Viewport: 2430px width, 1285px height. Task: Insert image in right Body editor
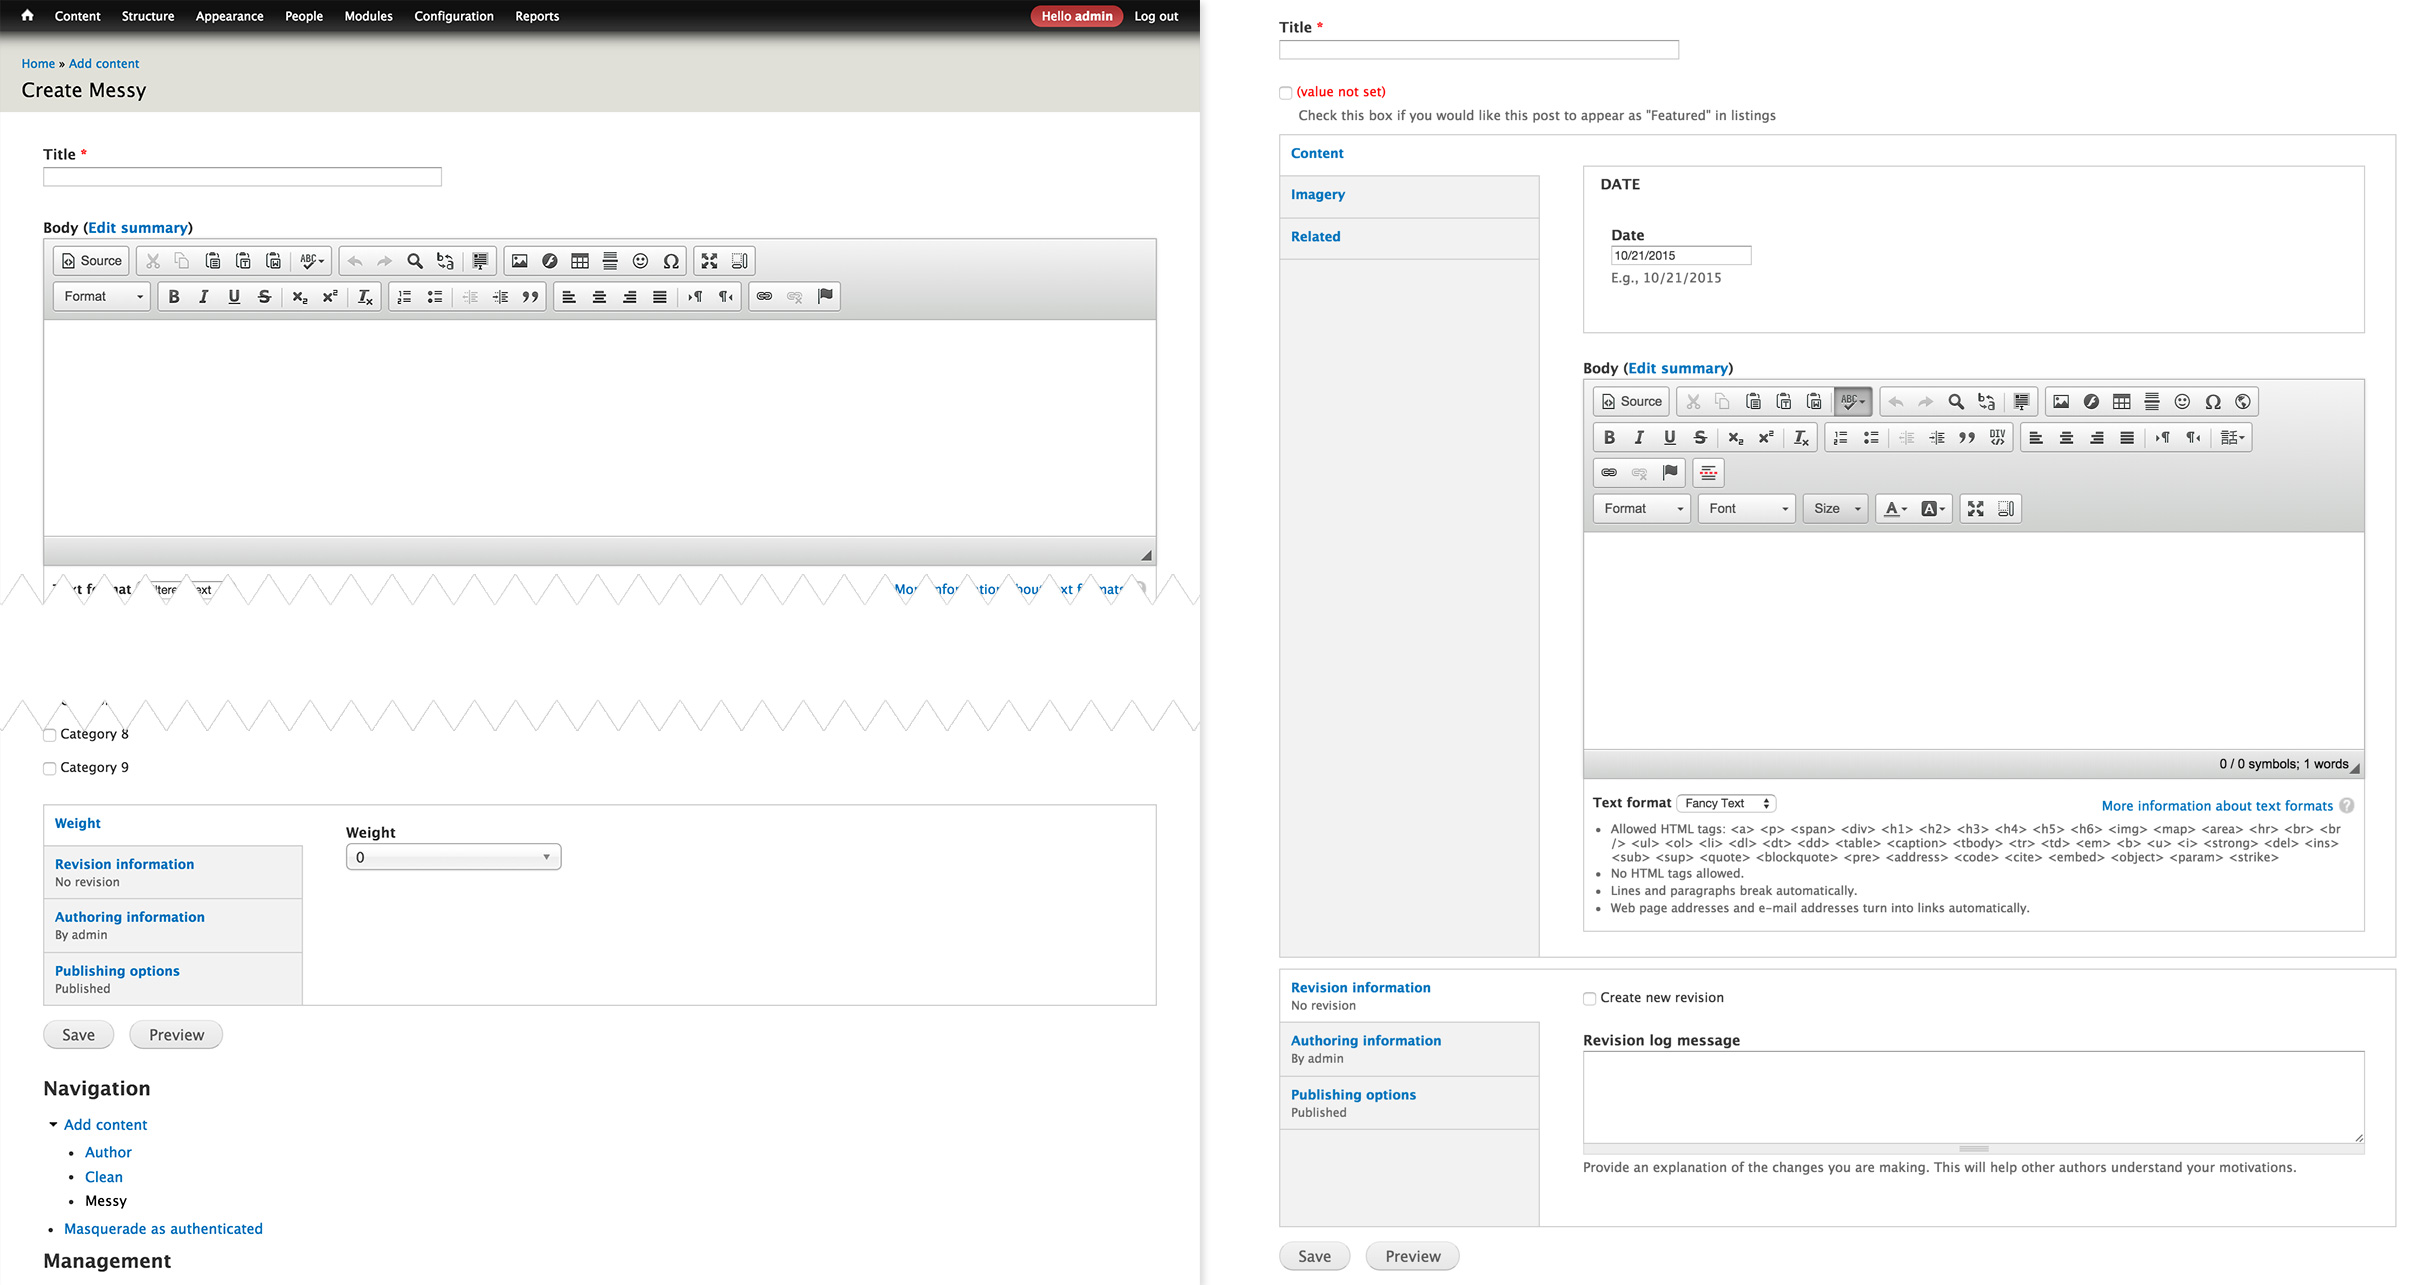tap(2061, 402)
